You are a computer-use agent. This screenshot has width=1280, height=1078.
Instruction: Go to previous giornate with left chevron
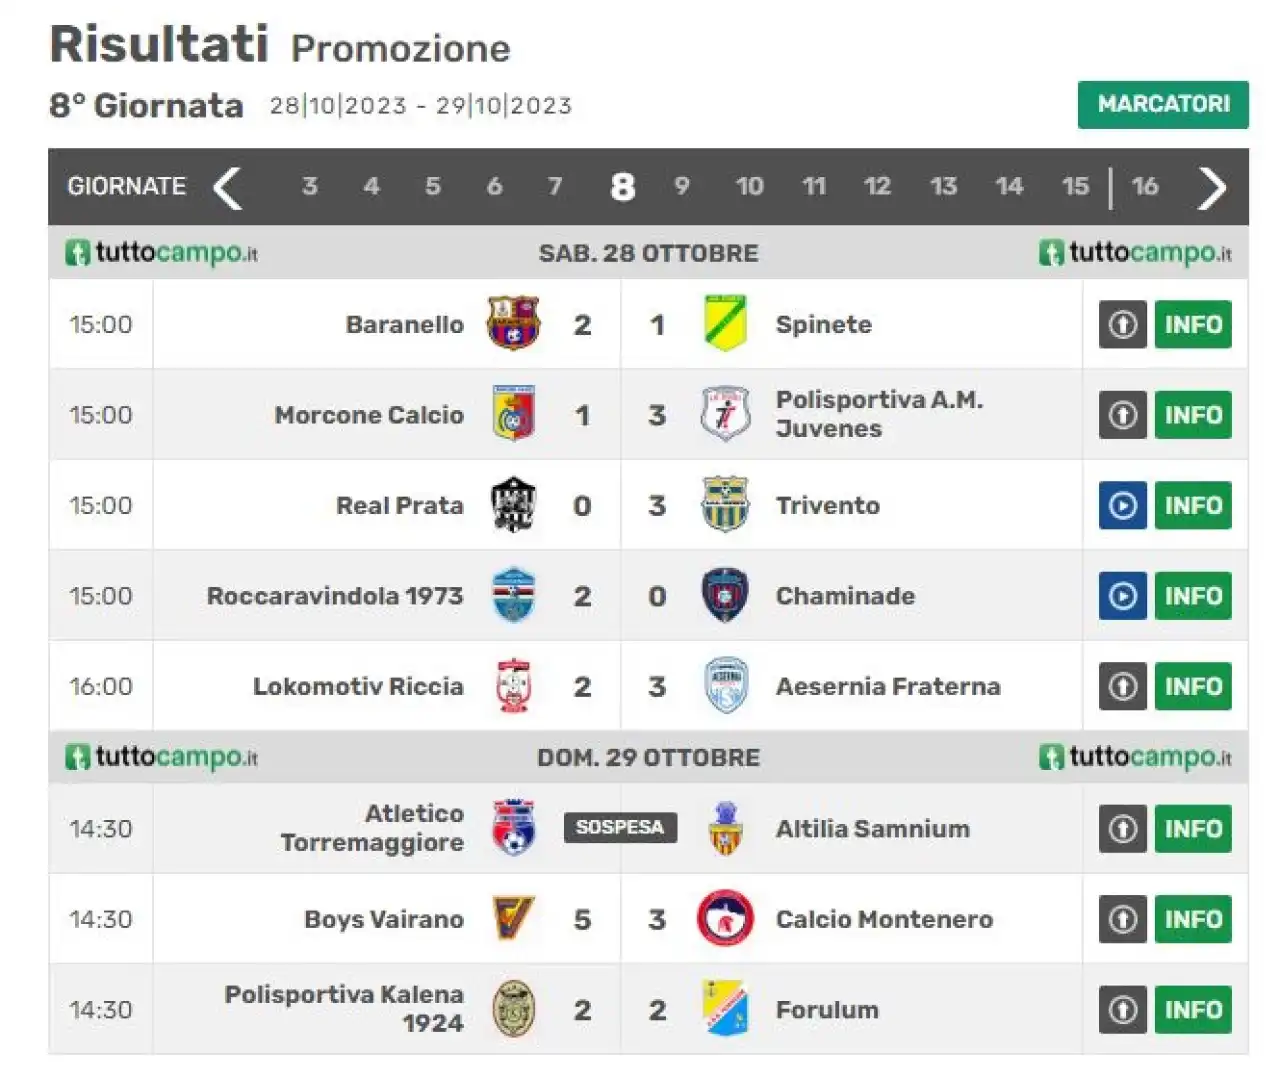[228, 187]
